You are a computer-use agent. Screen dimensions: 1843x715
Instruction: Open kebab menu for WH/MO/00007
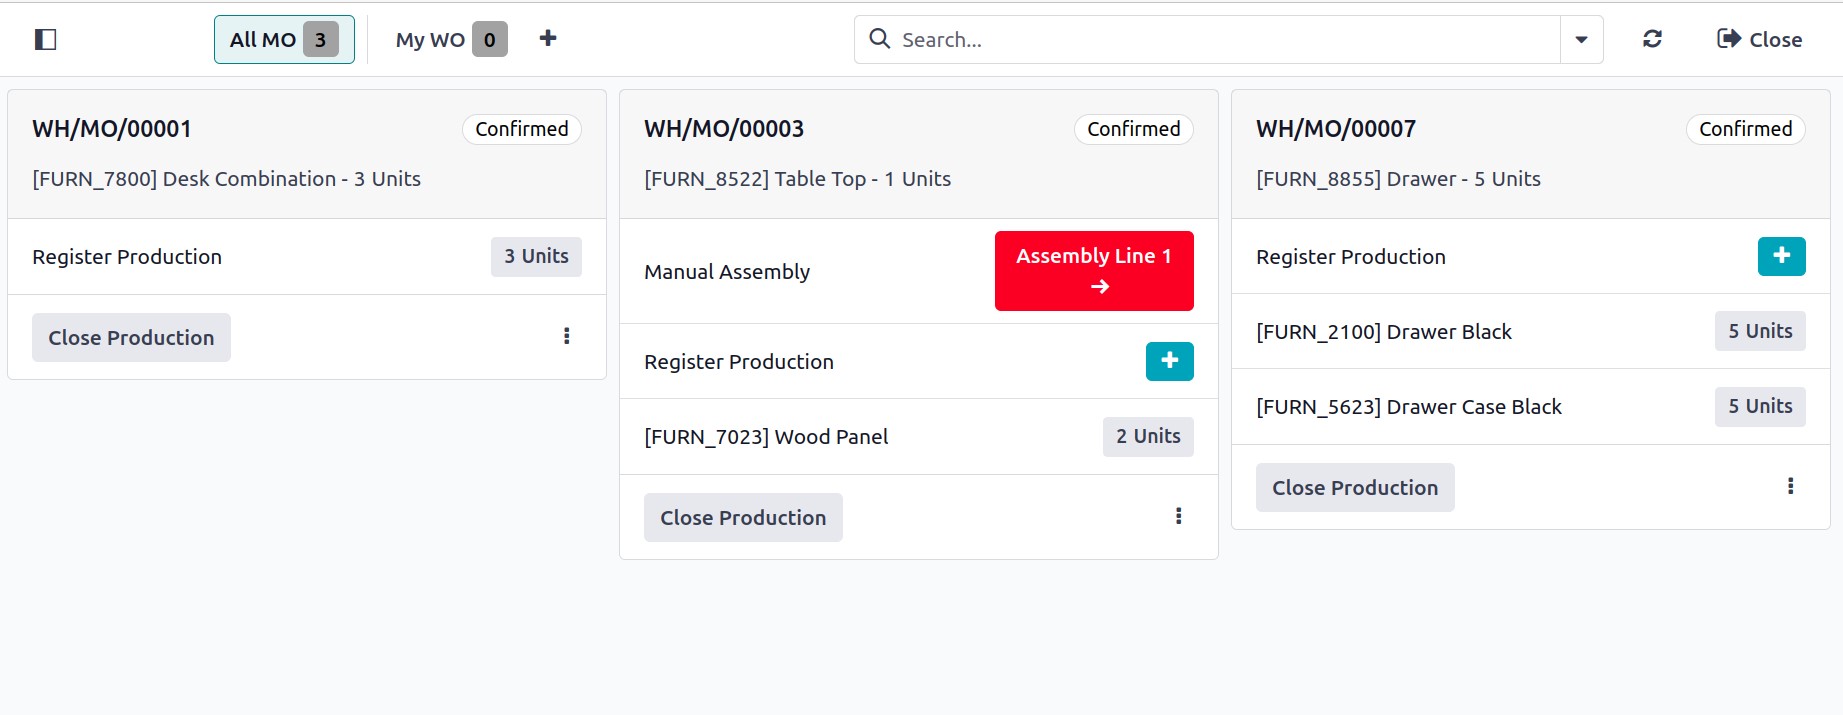click(x=1791, y=486)
